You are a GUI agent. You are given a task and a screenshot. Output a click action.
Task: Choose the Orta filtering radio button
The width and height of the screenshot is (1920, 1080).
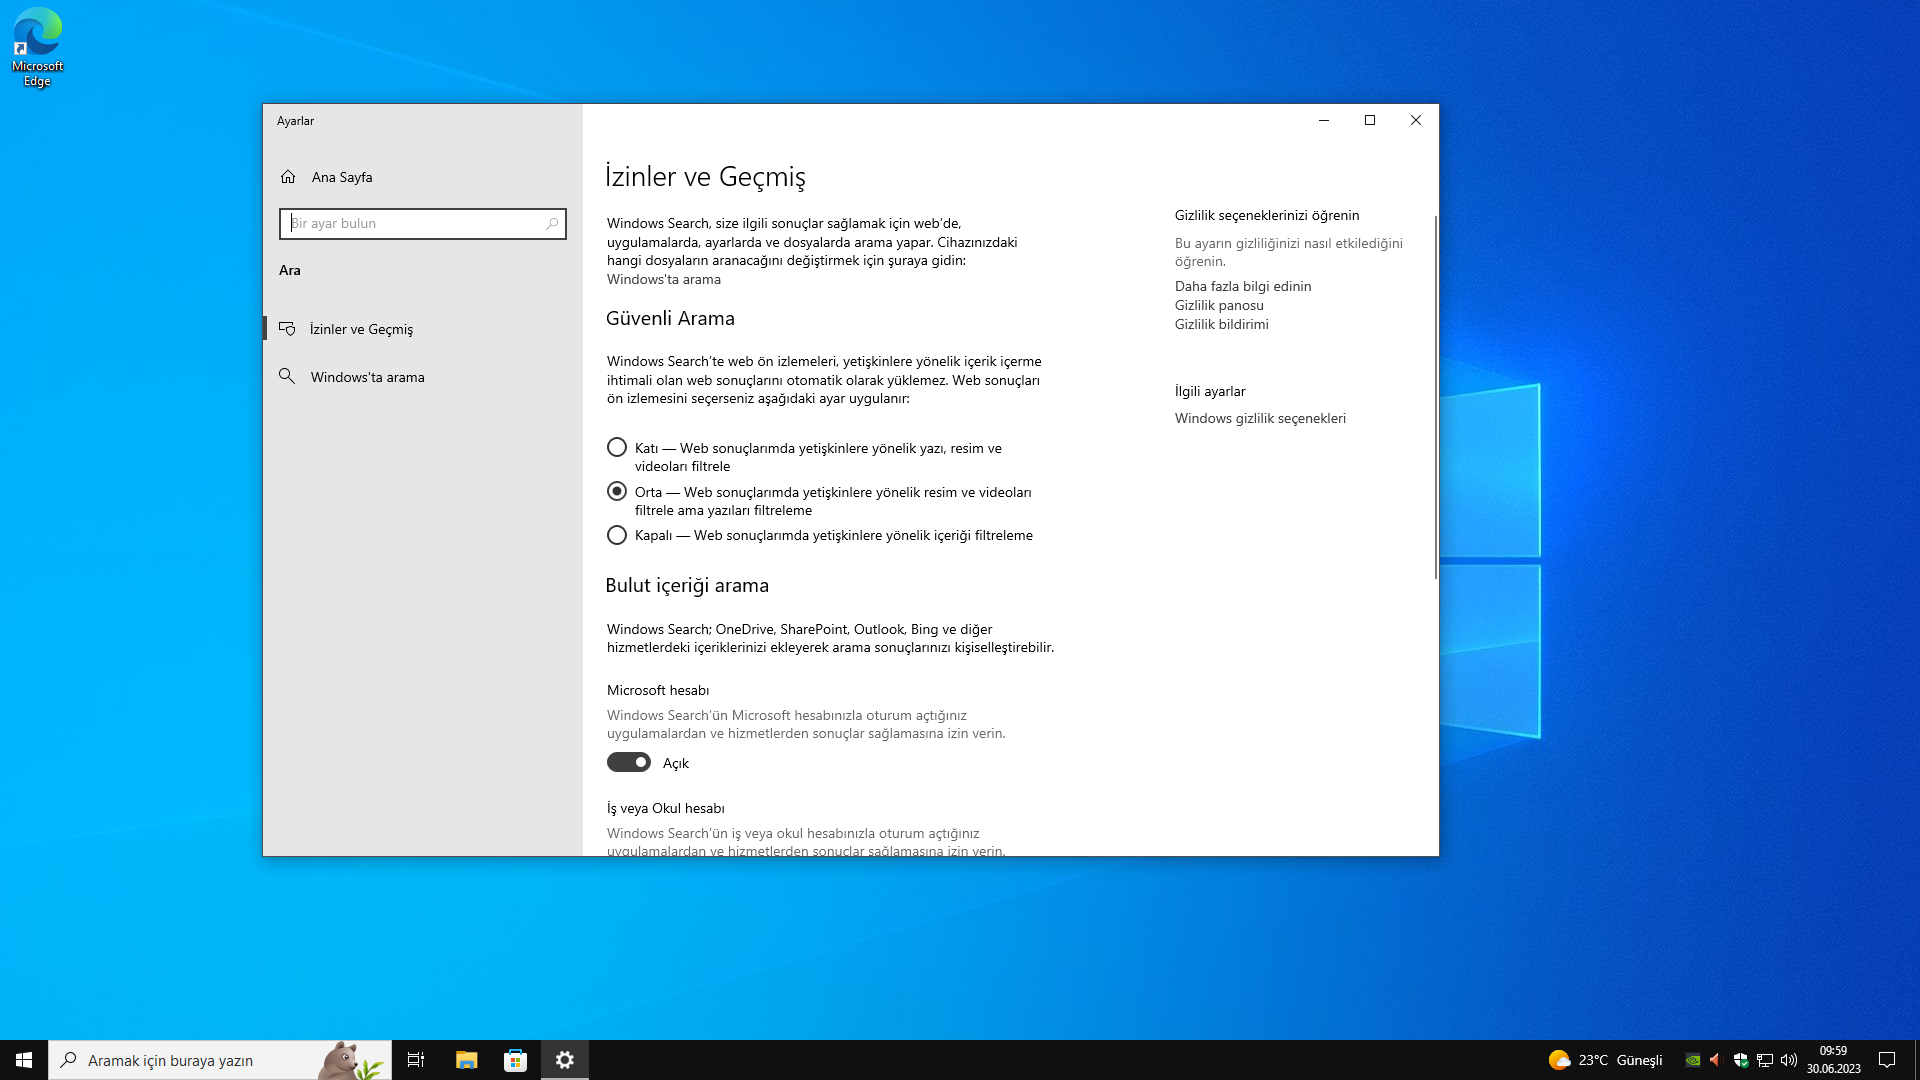pyautogui.click(x=617, y=491)
